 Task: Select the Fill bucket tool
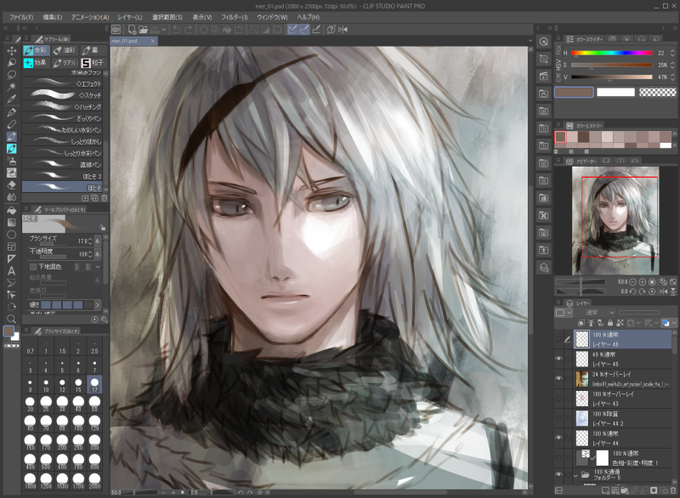coord(12,210)
